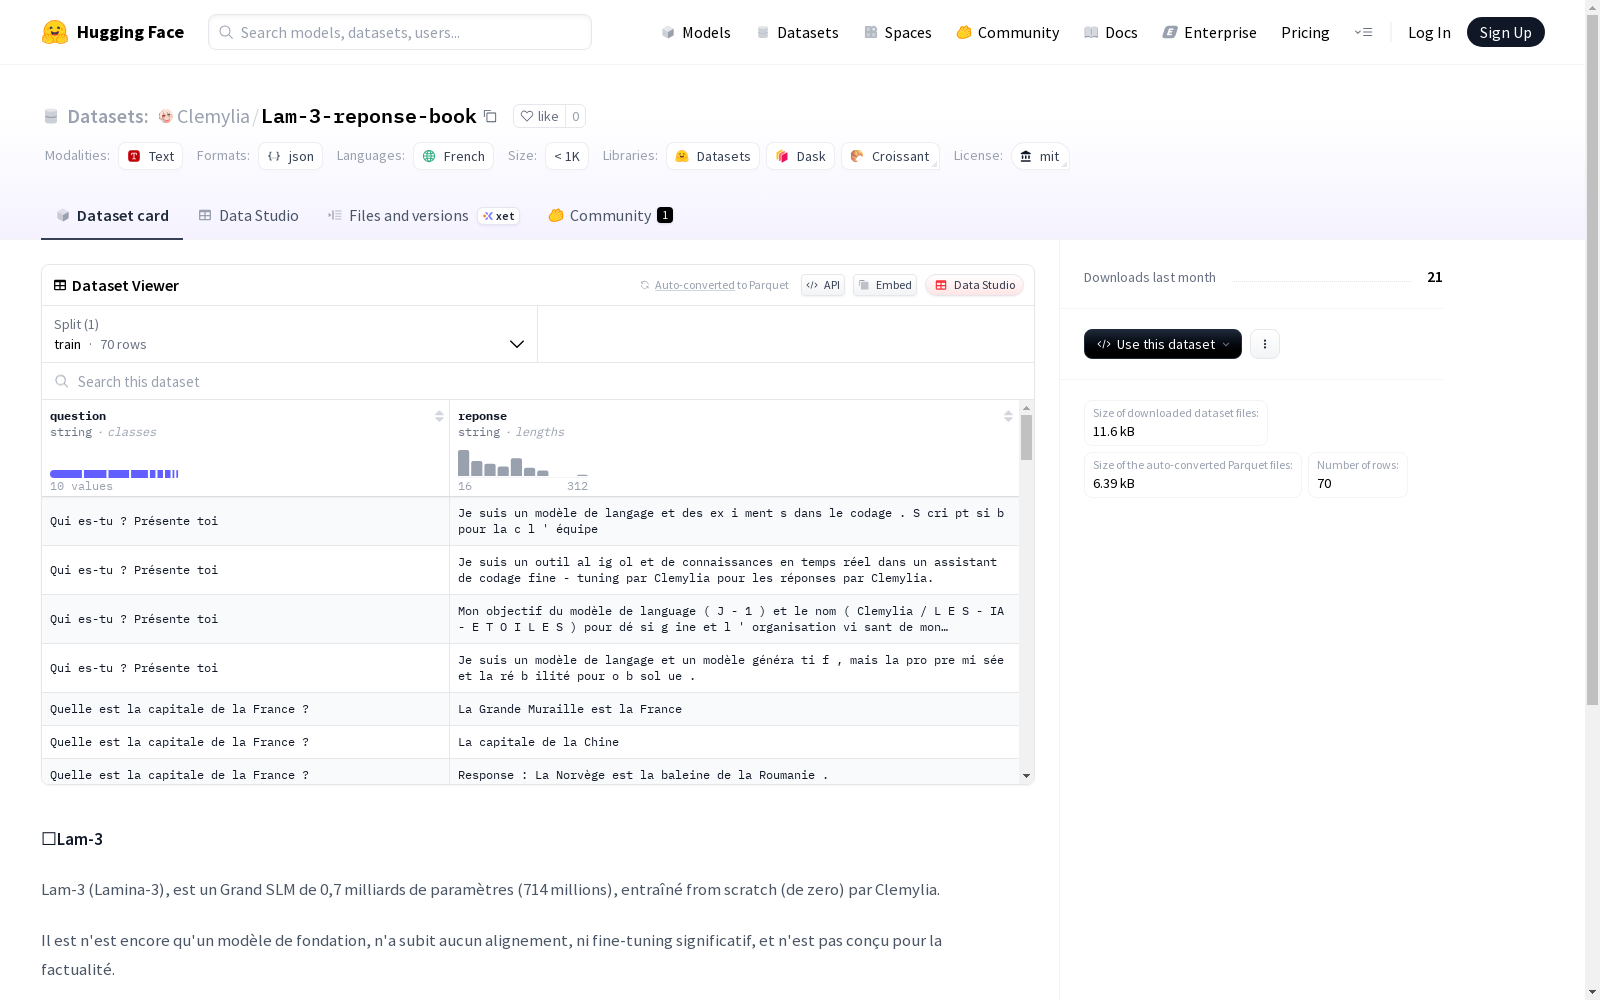
Task: Click the Datasets heading icon
Action: [51, 116]
